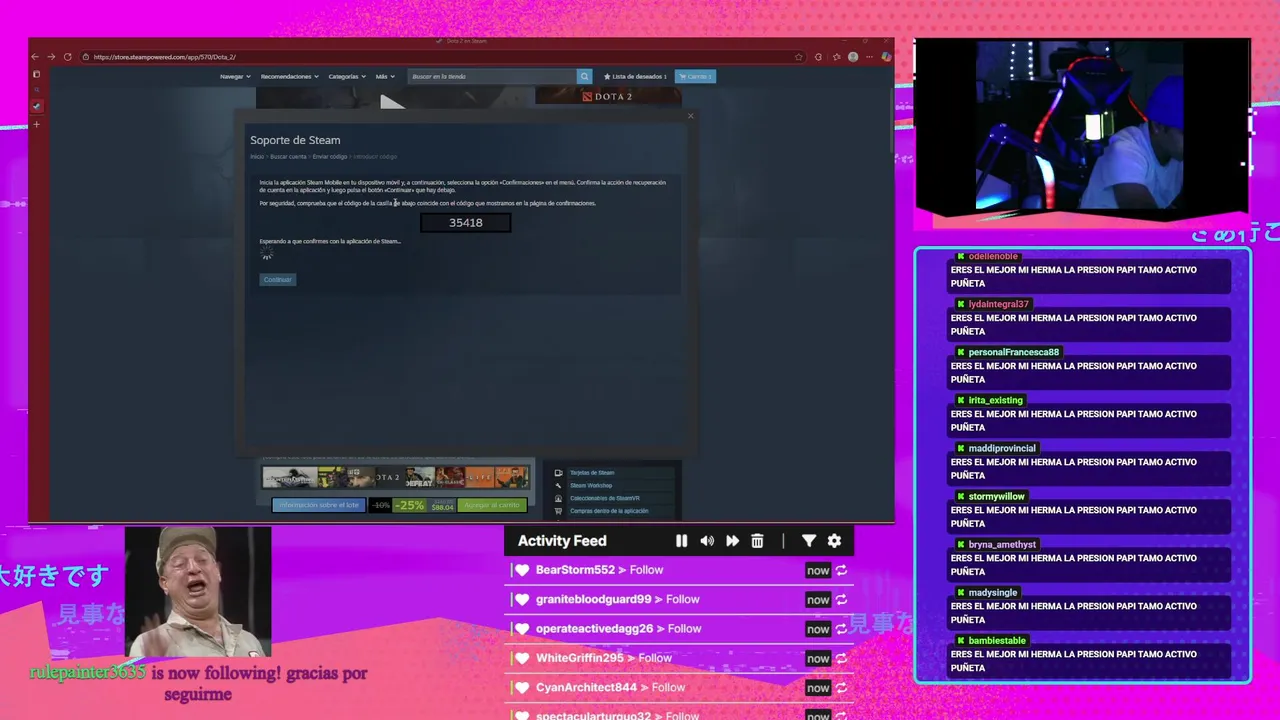This screenshot has width=1280, height=720.
Task: Bookmark the page with the star icon
Action: (x=798, y=57)
